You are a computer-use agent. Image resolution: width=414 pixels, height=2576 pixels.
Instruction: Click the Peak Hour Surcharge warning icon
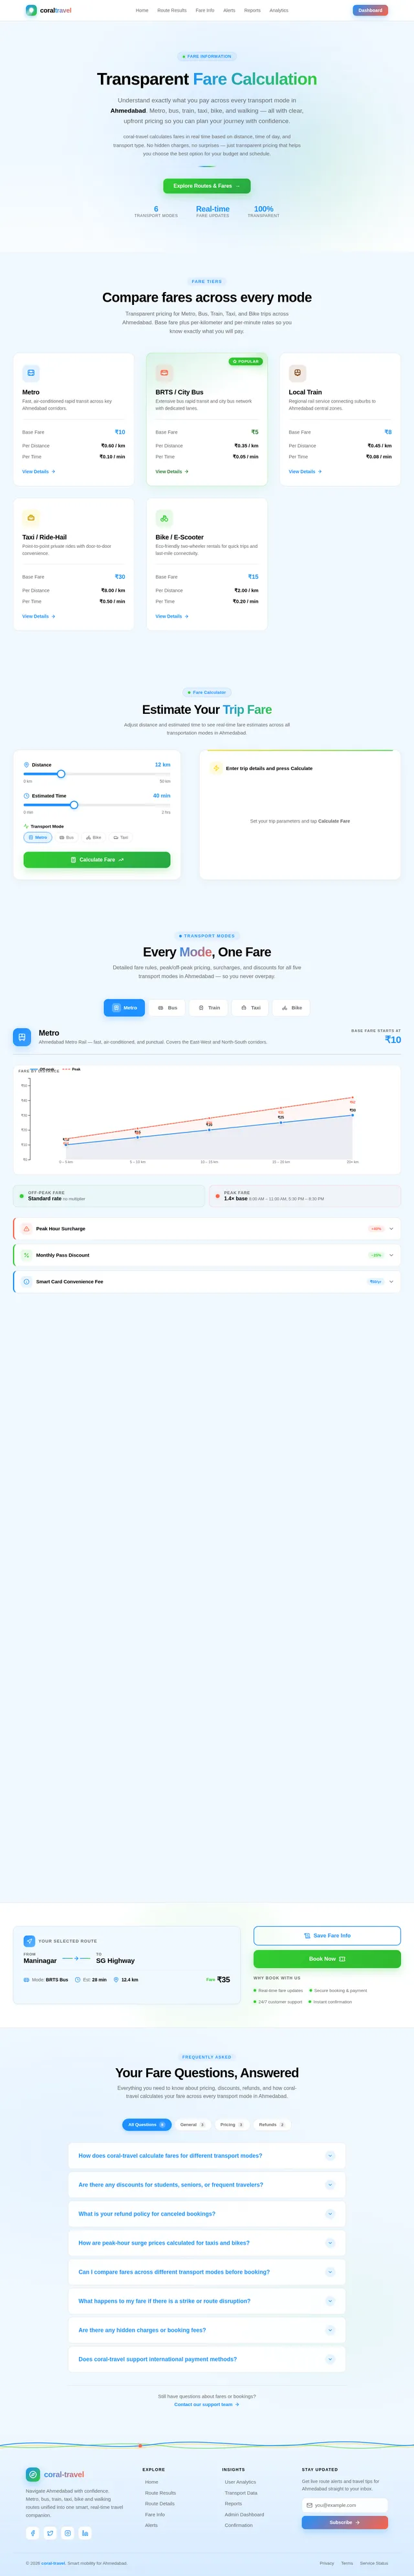point(26,1228)
